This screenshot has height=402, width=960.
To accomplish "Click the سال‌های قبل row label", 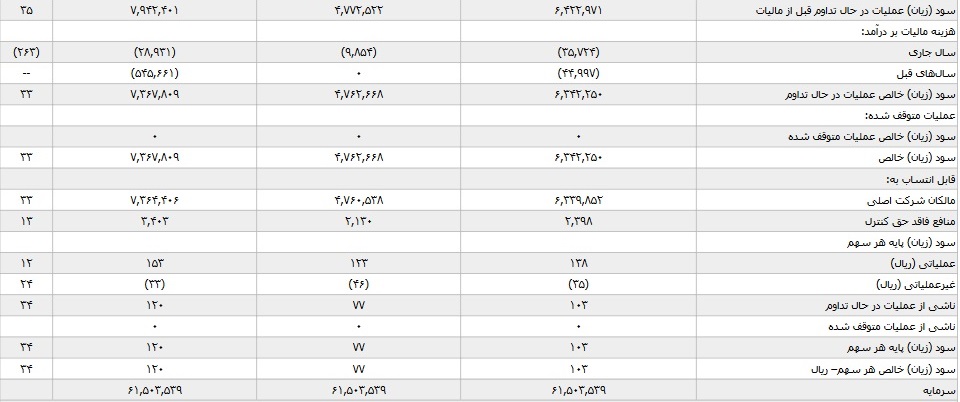I will [x=937, y=73].
